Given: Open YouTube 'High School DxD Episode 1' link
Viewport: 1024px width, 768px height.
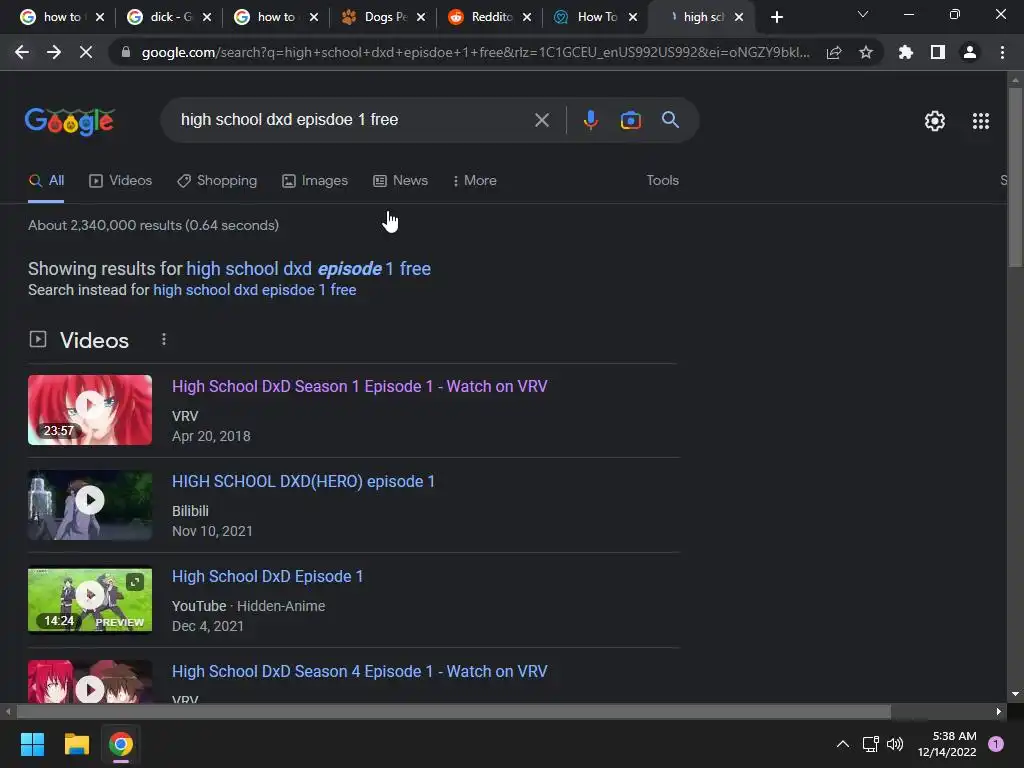Looking at the screenshot, I should tap(267, 577).
